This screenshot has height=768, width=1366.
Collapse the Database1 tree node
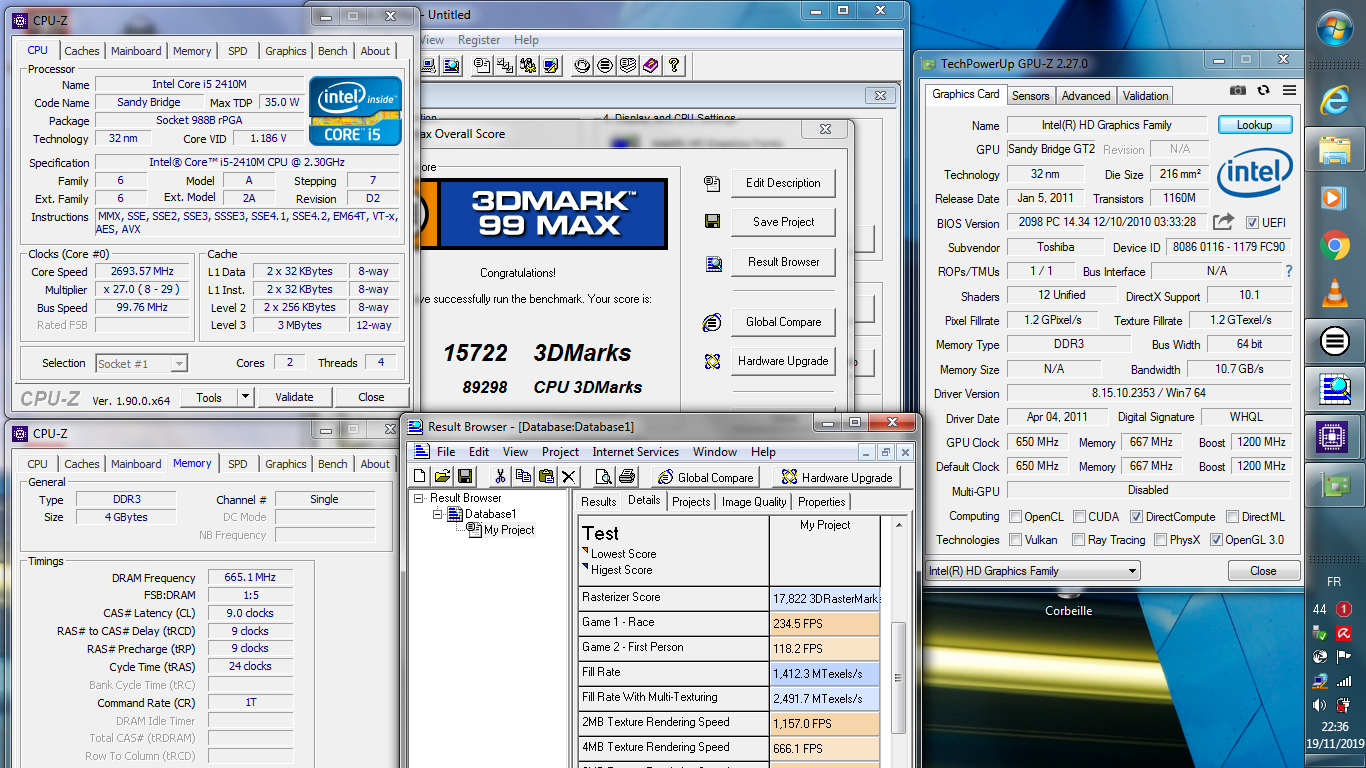(438, 514)
